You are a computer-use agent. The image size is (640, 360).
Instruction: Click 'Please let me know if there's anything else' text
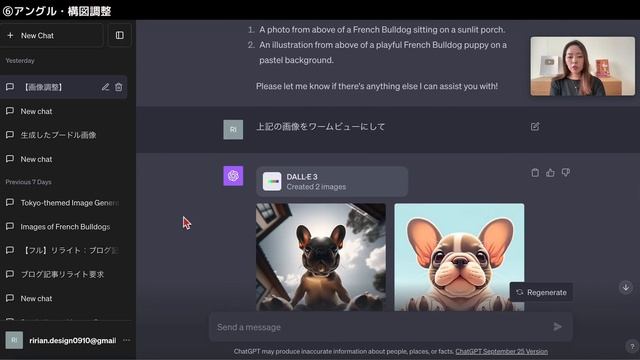pyautogui.click(x=377, y=86)
